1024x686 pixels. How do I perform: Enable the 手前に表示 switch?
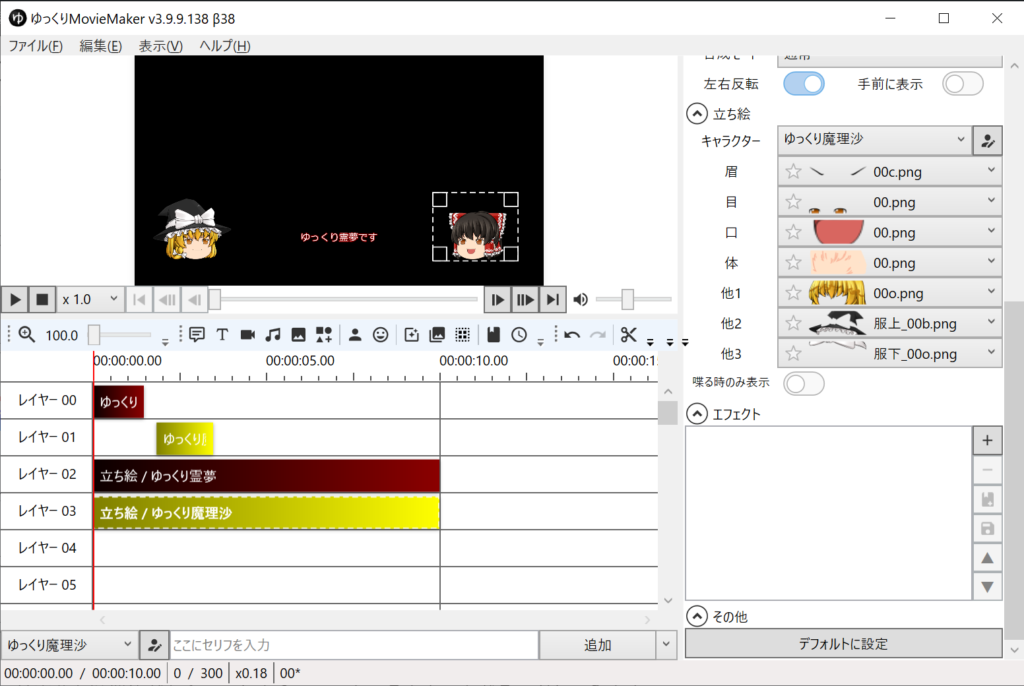[963, 84]
